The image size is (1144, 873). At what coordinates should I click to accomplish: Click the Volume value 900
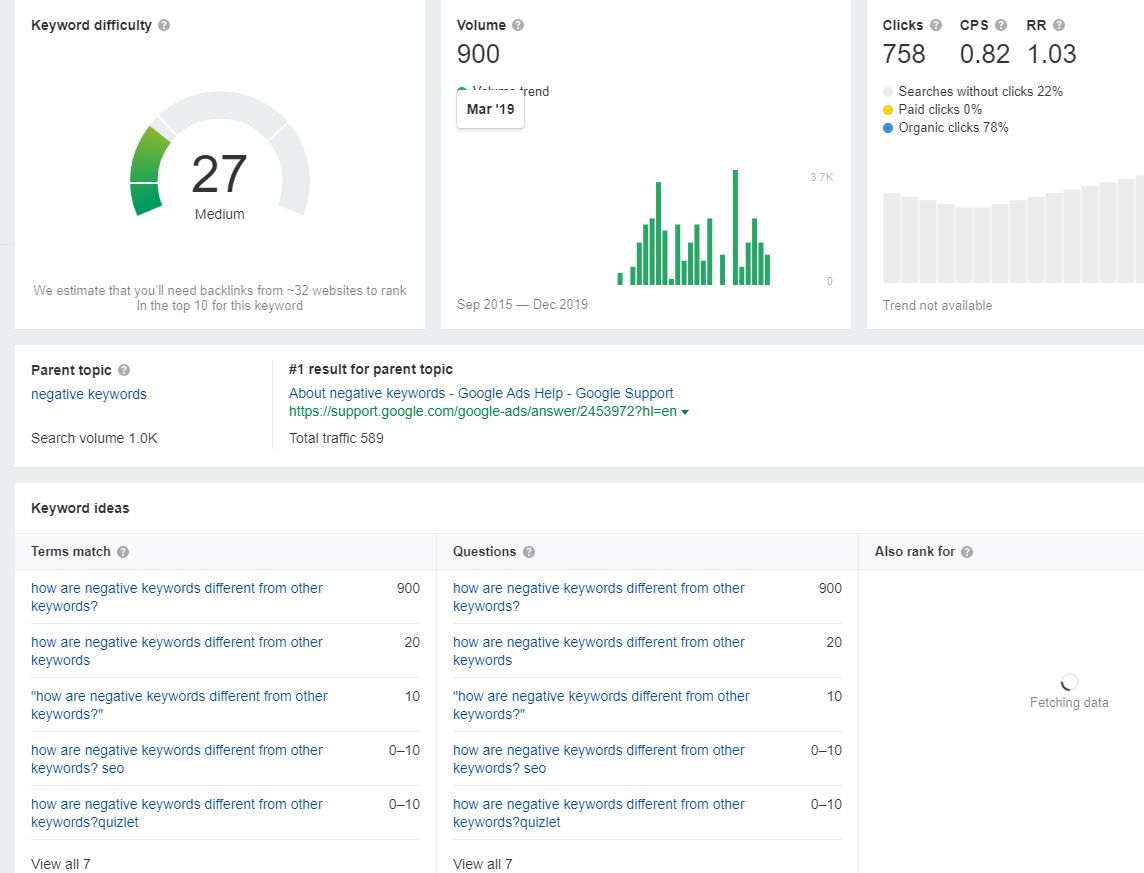point(478,54)
